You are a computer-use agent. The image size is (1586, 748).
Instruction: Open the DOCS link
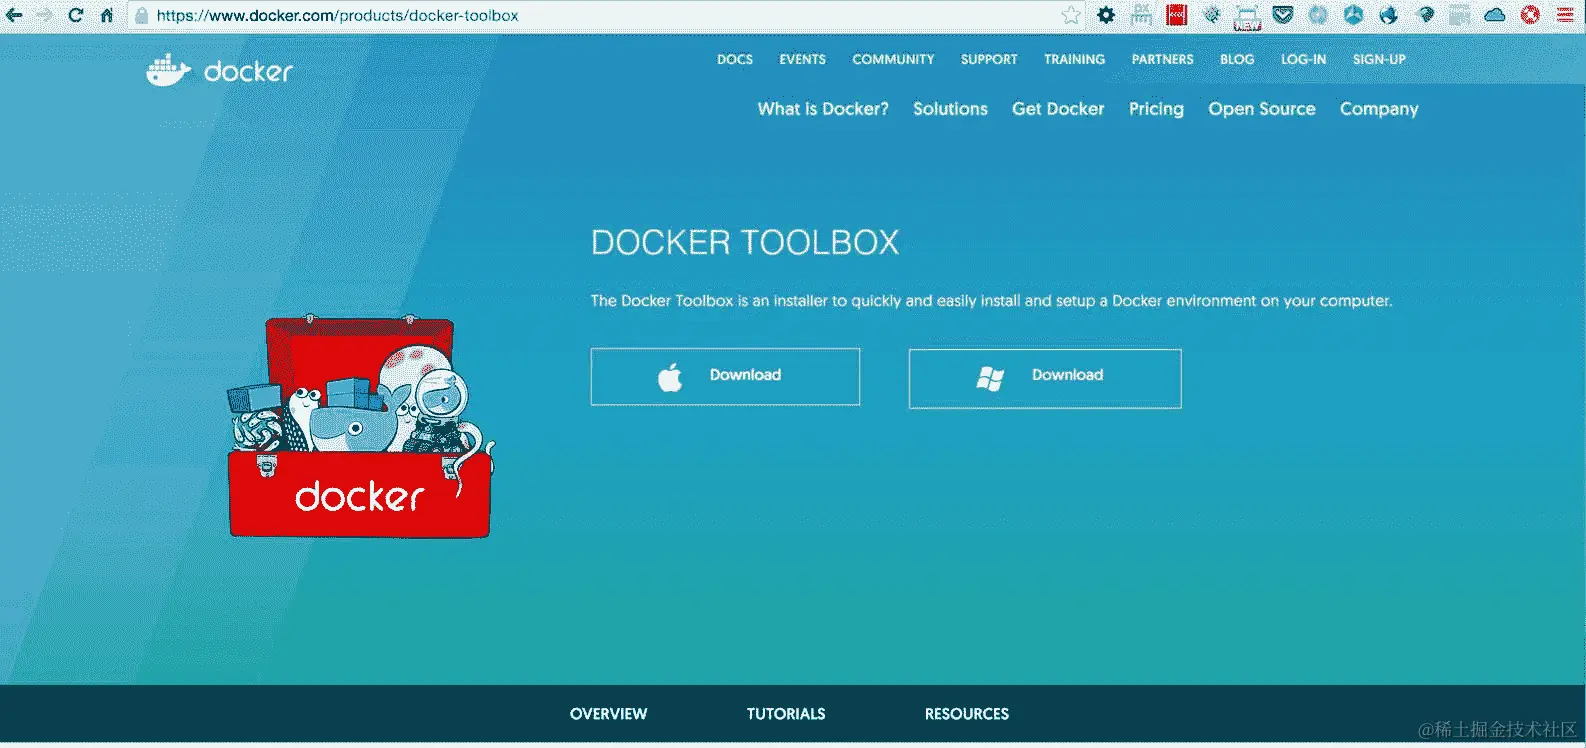pos(735,59)
